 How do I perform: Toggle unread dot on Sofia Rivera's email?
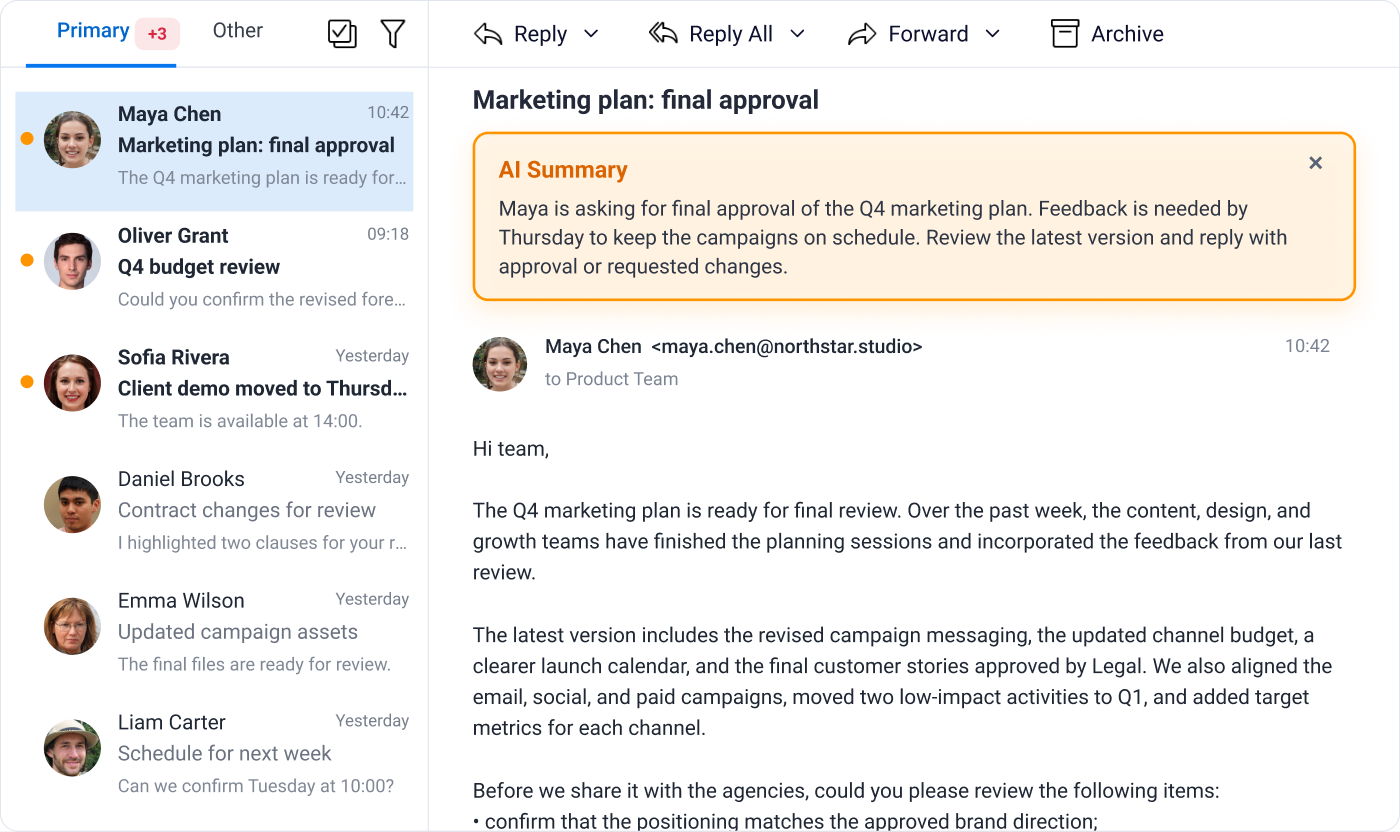coord(27,382)
